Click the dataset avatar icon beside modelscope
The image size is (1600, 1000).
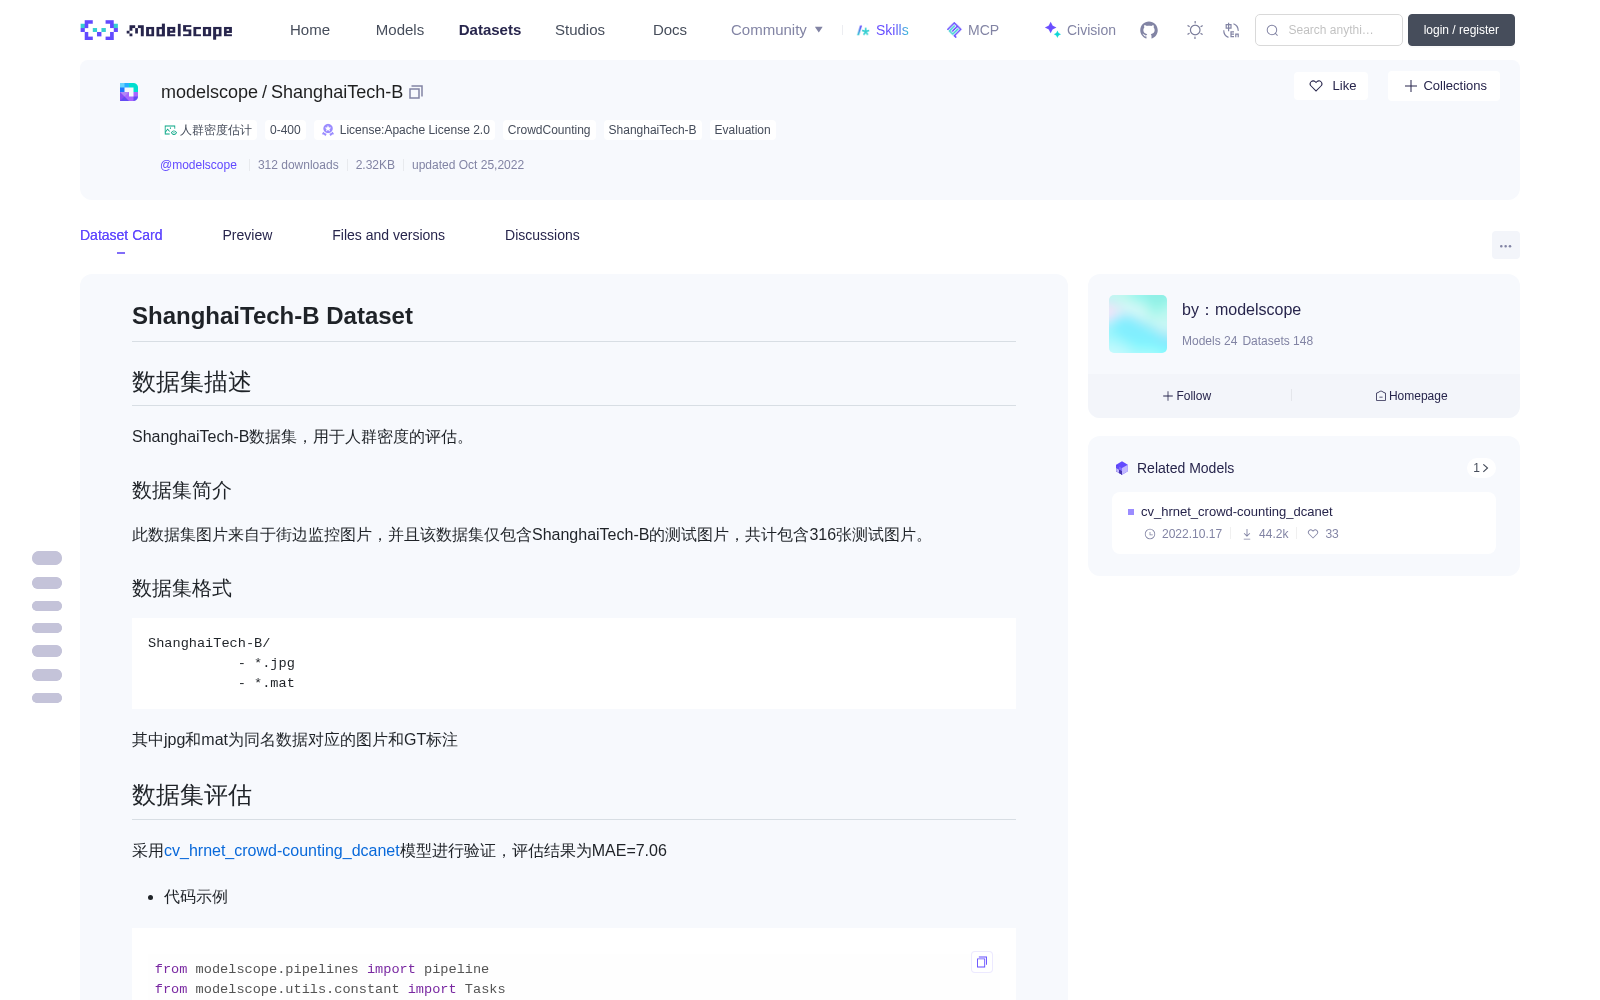[x=129, y=92]
